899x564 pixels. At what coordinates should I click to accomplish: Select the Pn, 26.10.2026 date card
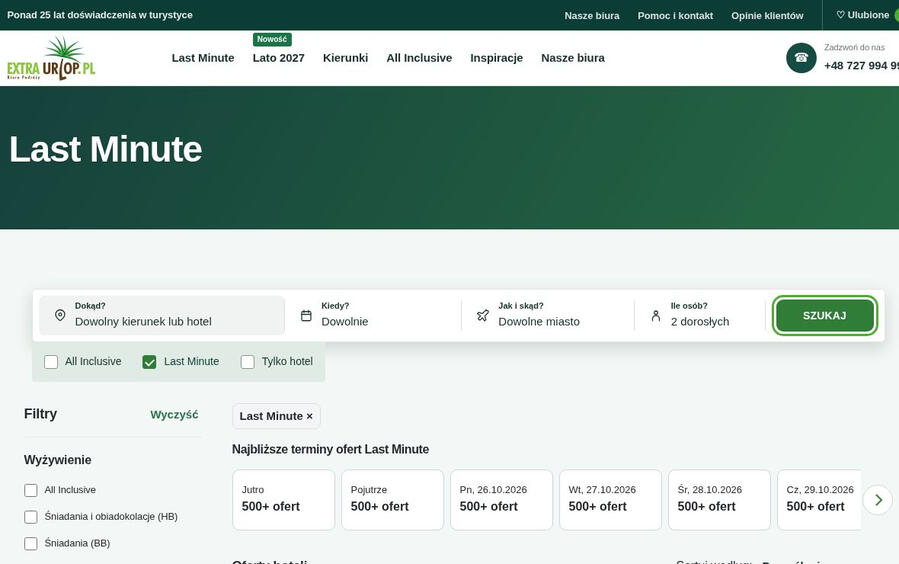[501, 500]
